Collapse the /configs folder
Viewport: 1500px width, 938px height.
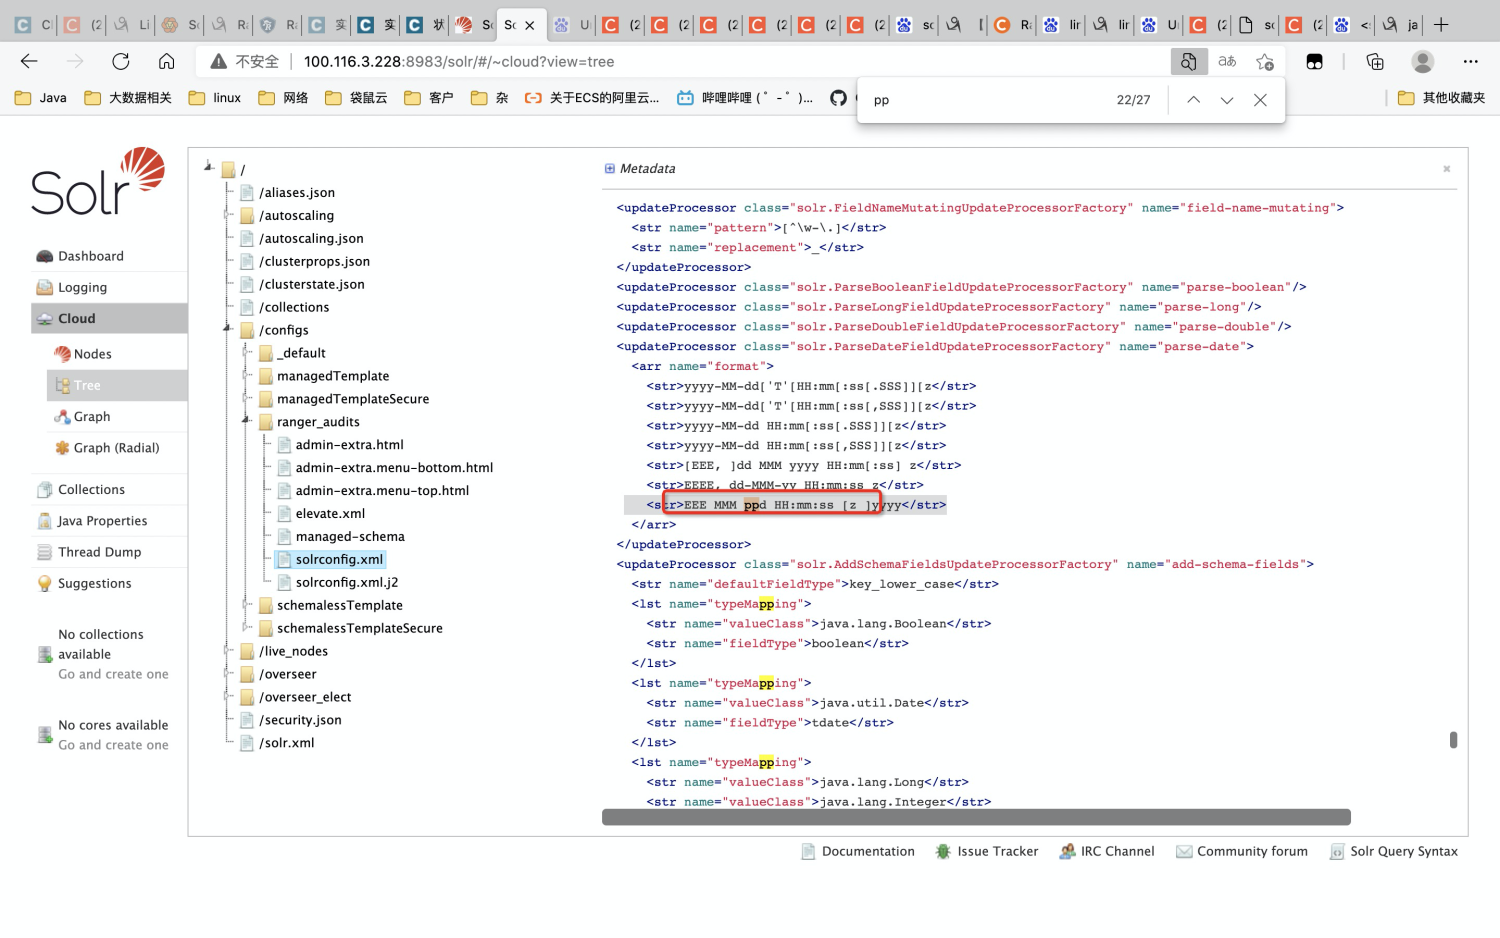point(228,328)
